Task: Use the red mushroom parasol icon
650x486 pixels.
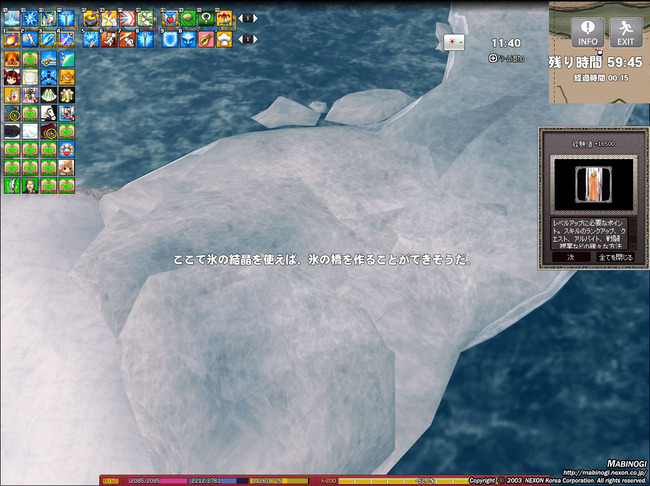Action: (x=224, y=19)
